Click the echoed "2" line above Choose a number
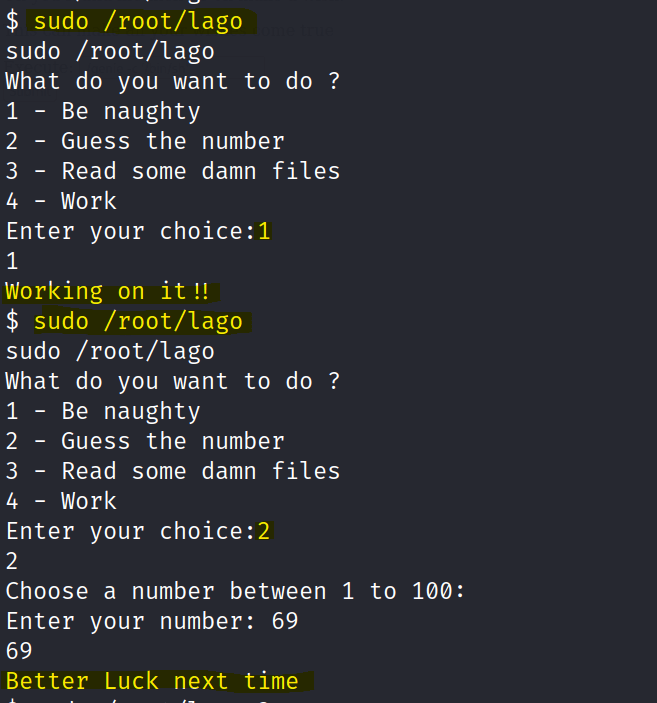 pyautogui.click(x=12, y=562)
